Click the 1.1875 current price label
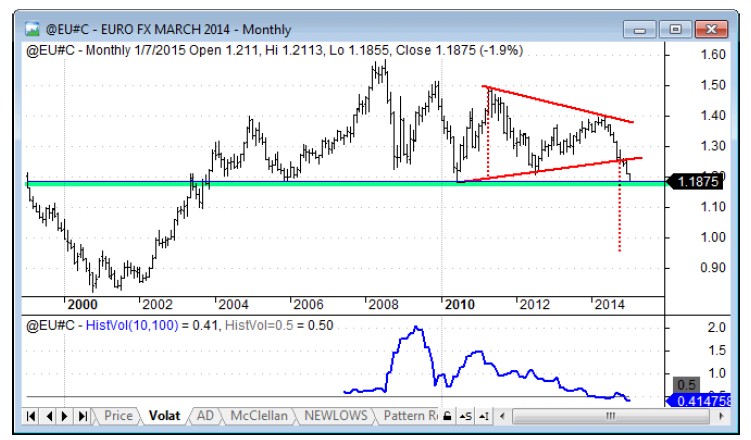The height and width of the screenshot is (440, 751). pos(694,182)
